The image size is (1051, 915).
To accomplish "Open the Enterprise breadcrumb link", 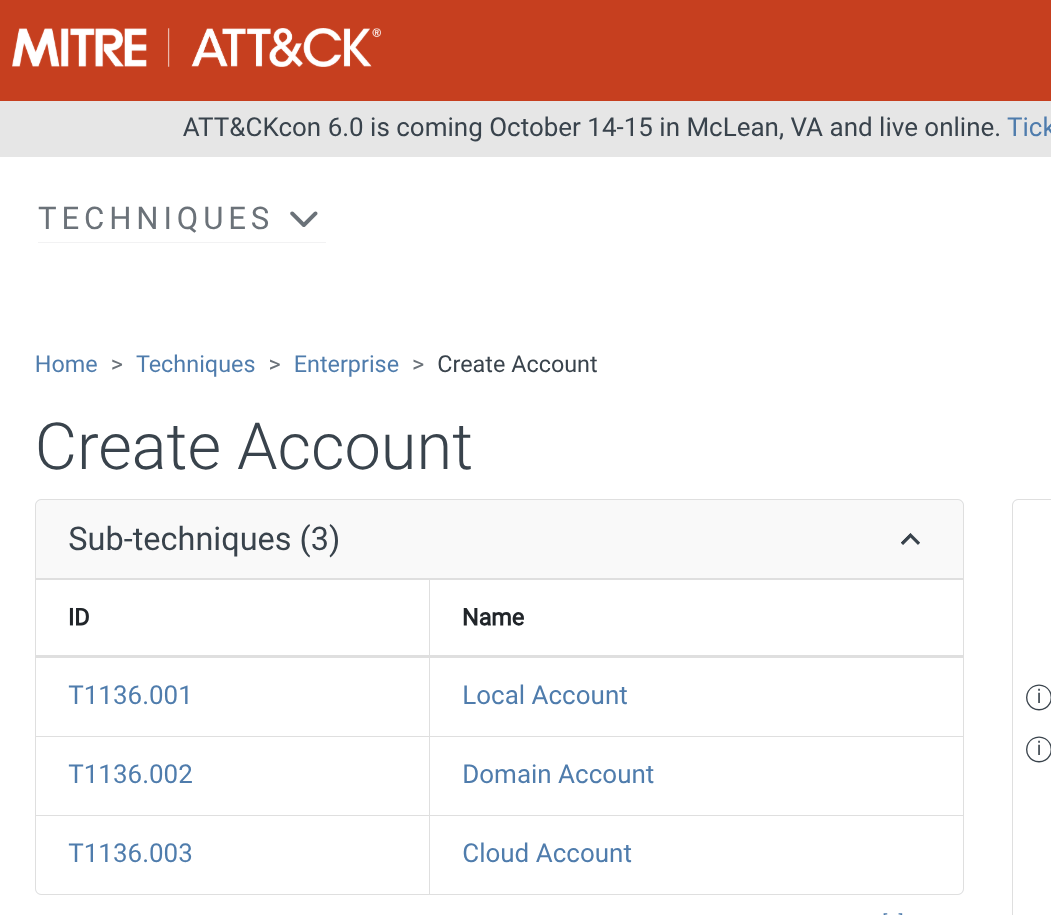I will pyautogui.click(x=346, y=364).
